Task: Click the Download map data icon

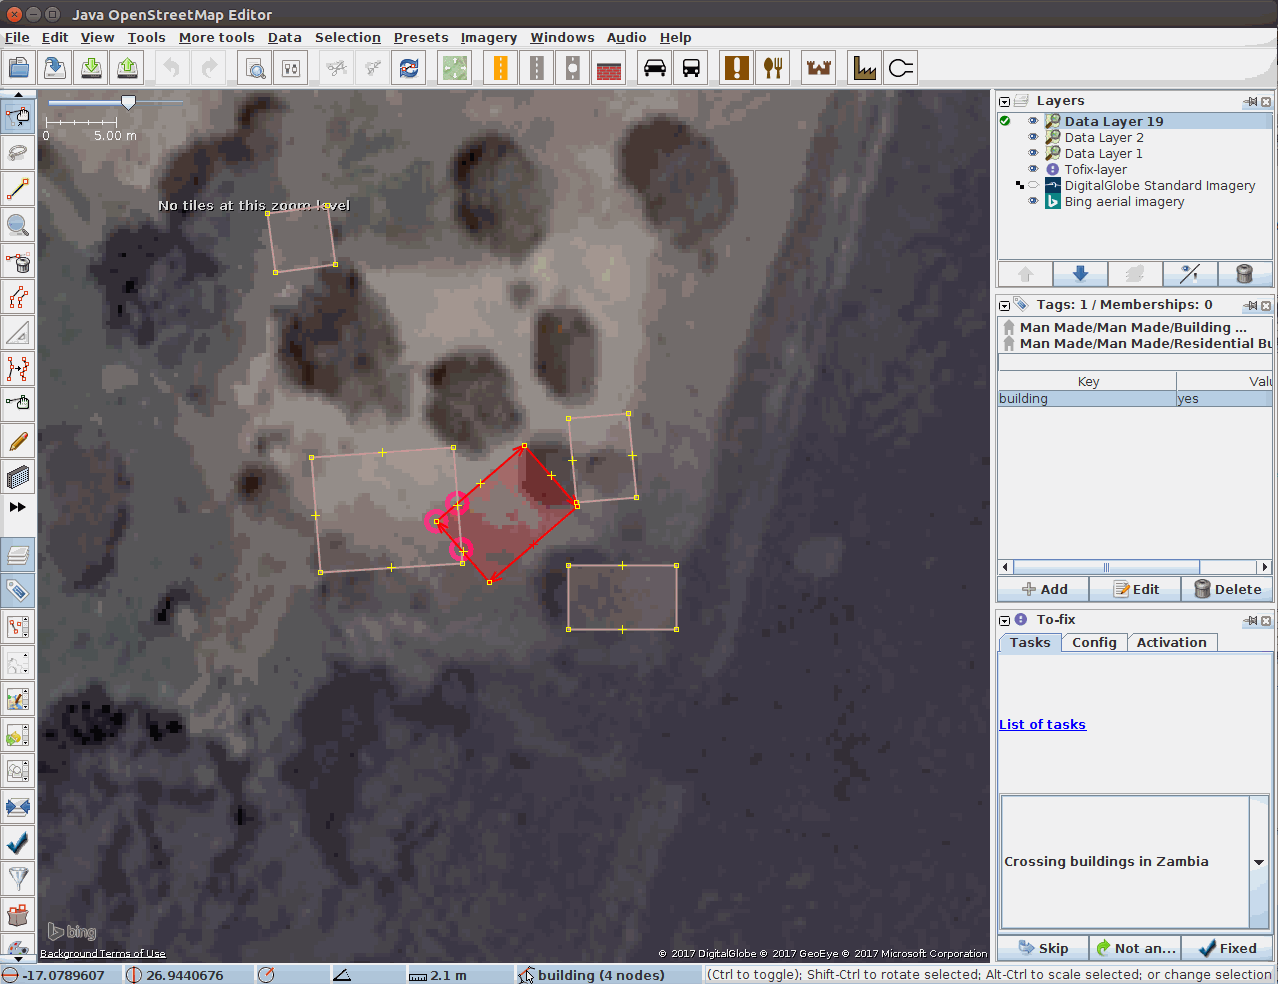Action: coord(91,68)
